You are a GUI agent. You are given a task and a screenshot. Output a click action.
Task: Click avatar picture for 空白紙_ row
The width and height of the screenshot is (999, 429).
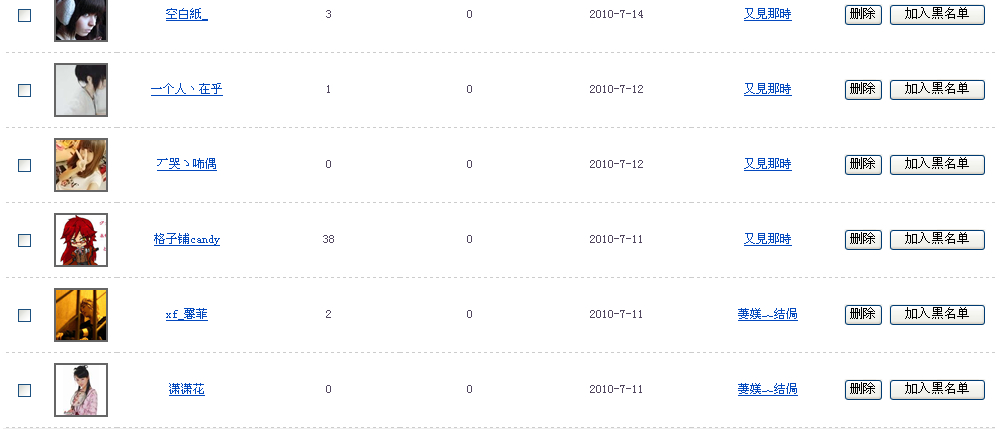(x=81, y=18)
